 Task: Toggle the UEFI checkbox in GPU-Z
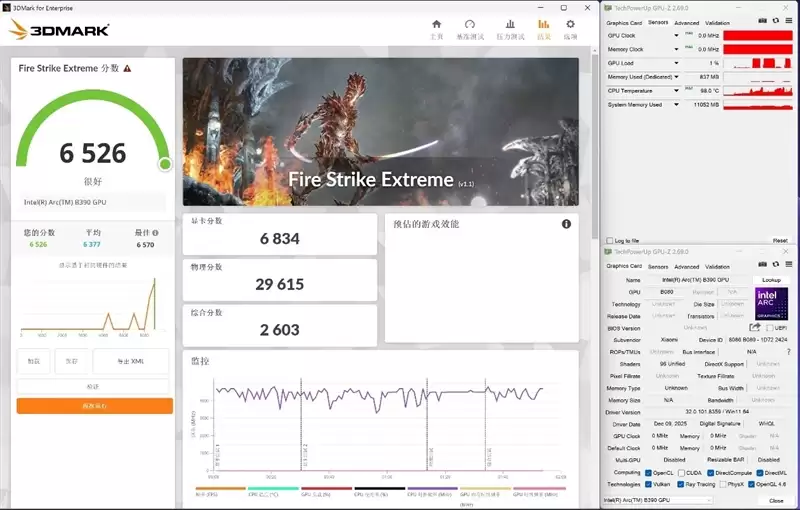770,327
